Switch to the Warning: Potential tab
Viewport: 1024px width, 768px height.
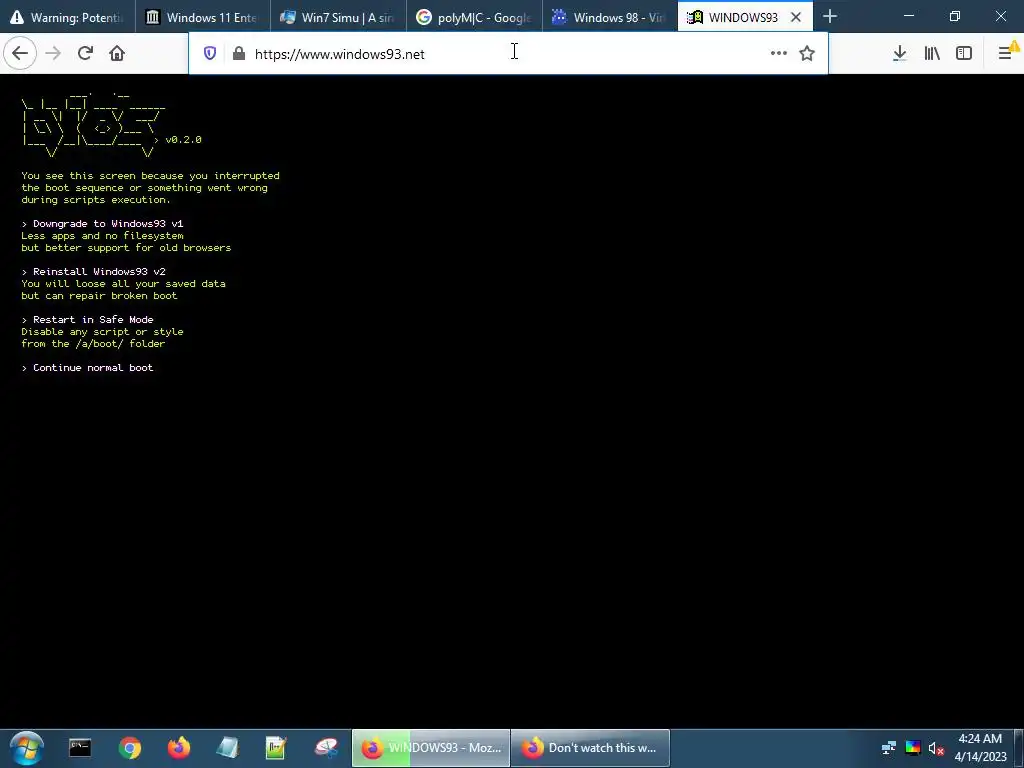(68, 17)
